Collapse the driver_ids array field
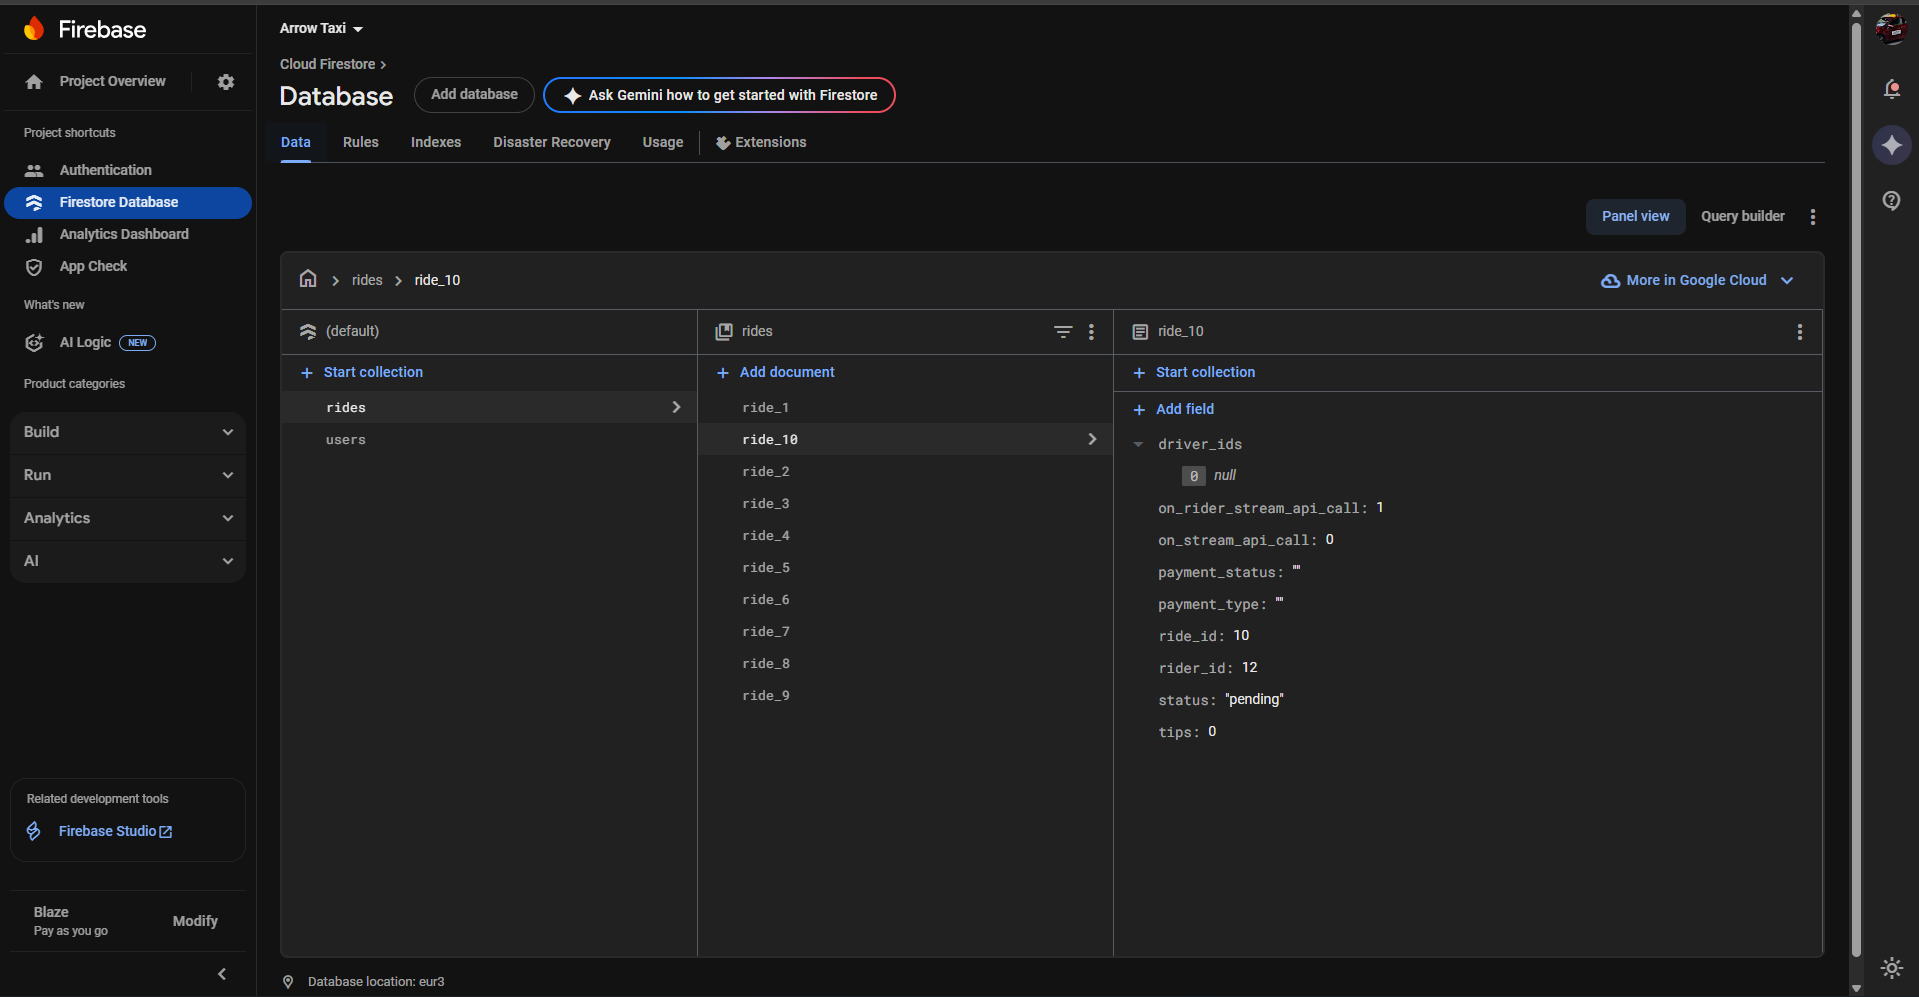Screen dimensions: 1919x997 (x=1138, y=445)
